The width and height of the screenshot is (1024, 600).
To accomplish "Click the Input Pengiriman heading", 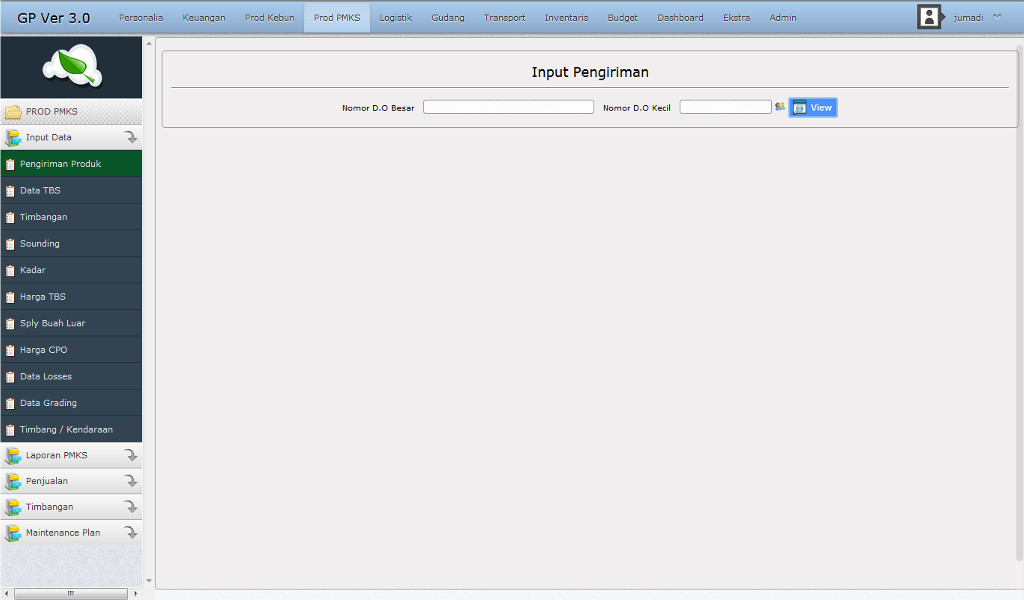I will coord(590,72).
